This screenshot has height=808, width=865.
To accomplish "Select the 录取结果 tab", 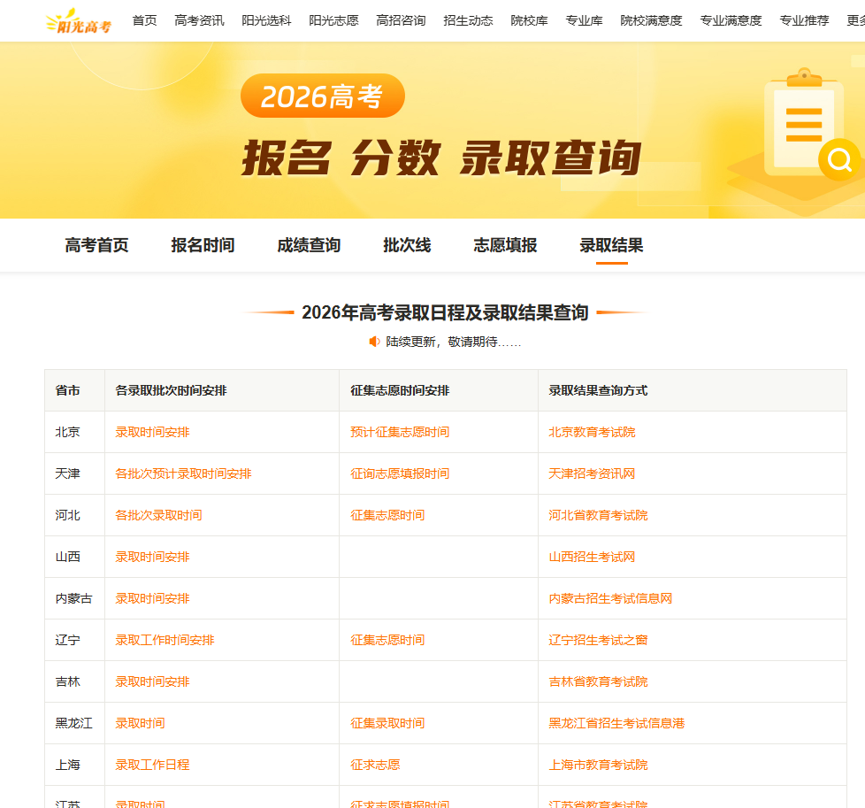I will tap(611, 245).
